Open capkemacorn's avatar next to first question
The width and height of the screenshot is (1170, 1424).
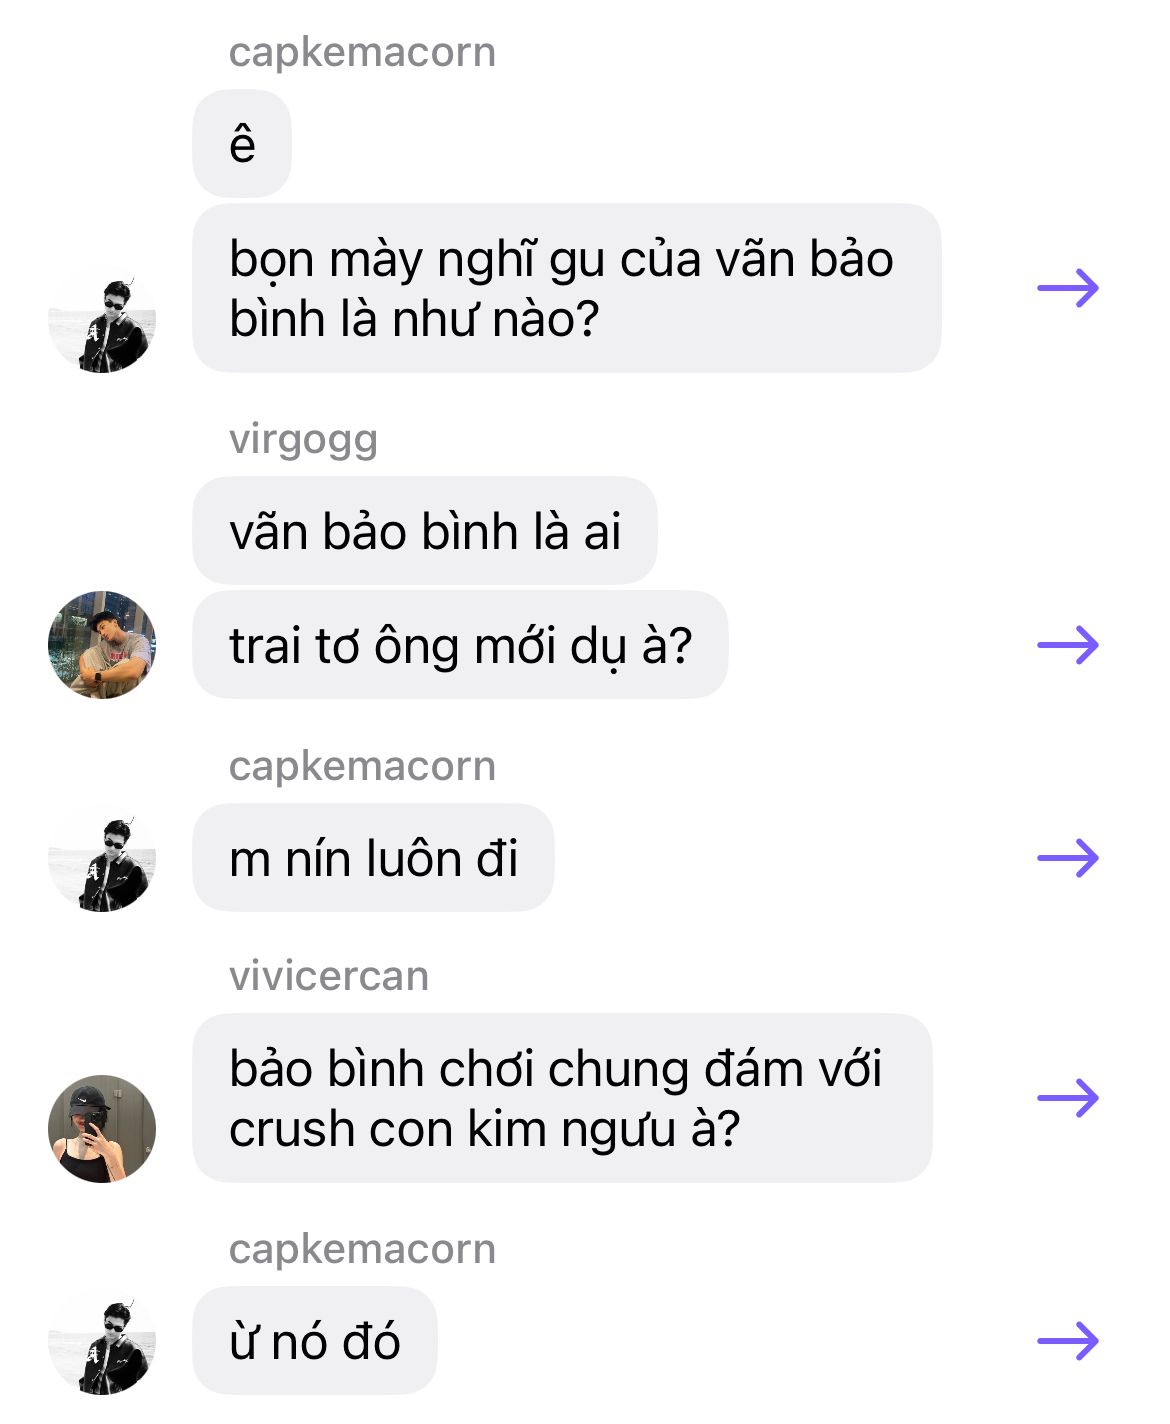tap(102, 321)
